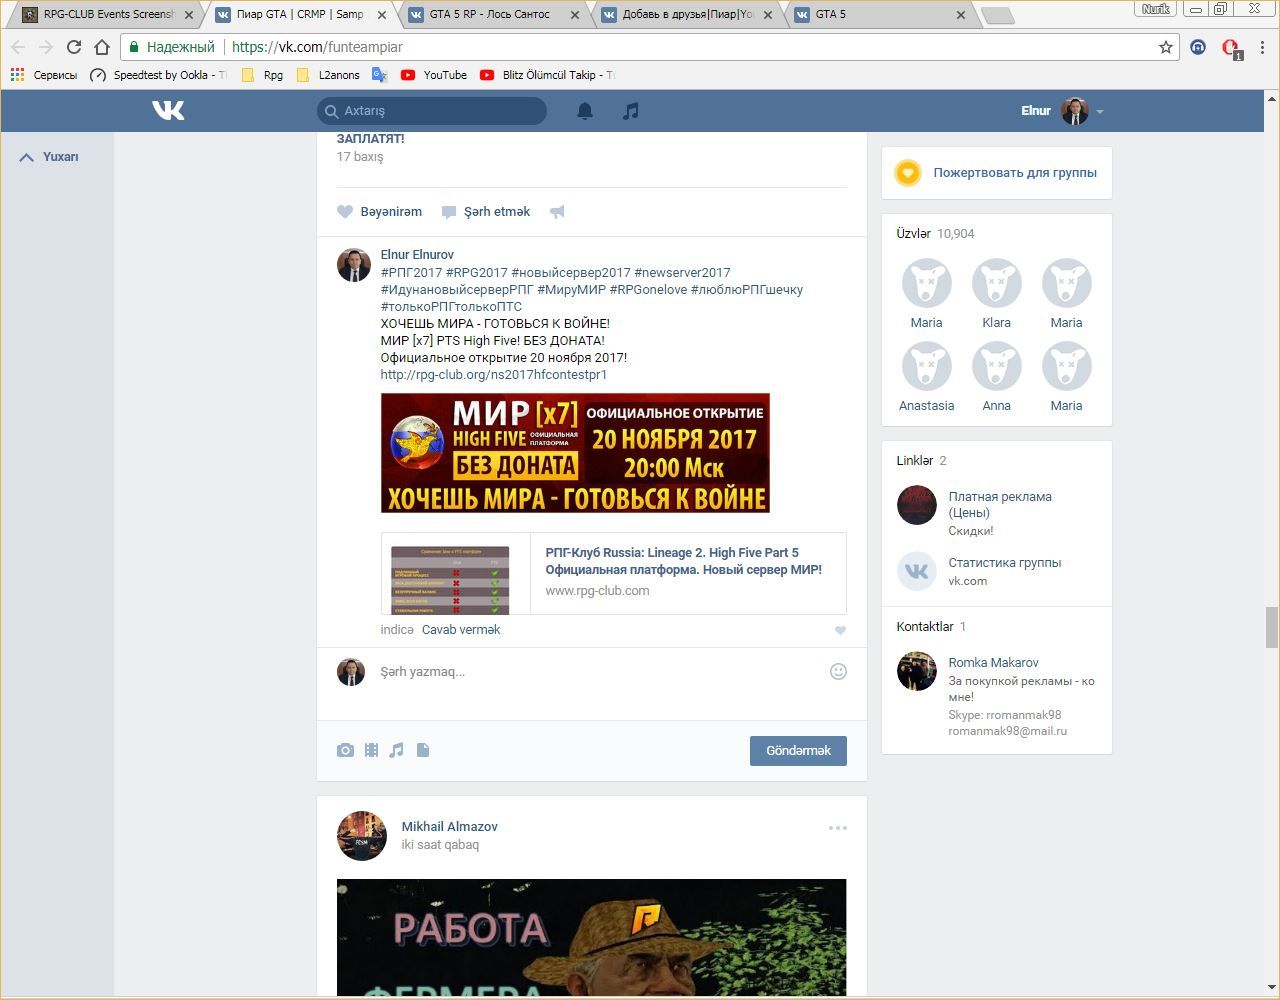Open the РПГ-Клуб Russia Lineage 2 link preview
This screenshot has width=1280, height=1000.
point(614,573)
